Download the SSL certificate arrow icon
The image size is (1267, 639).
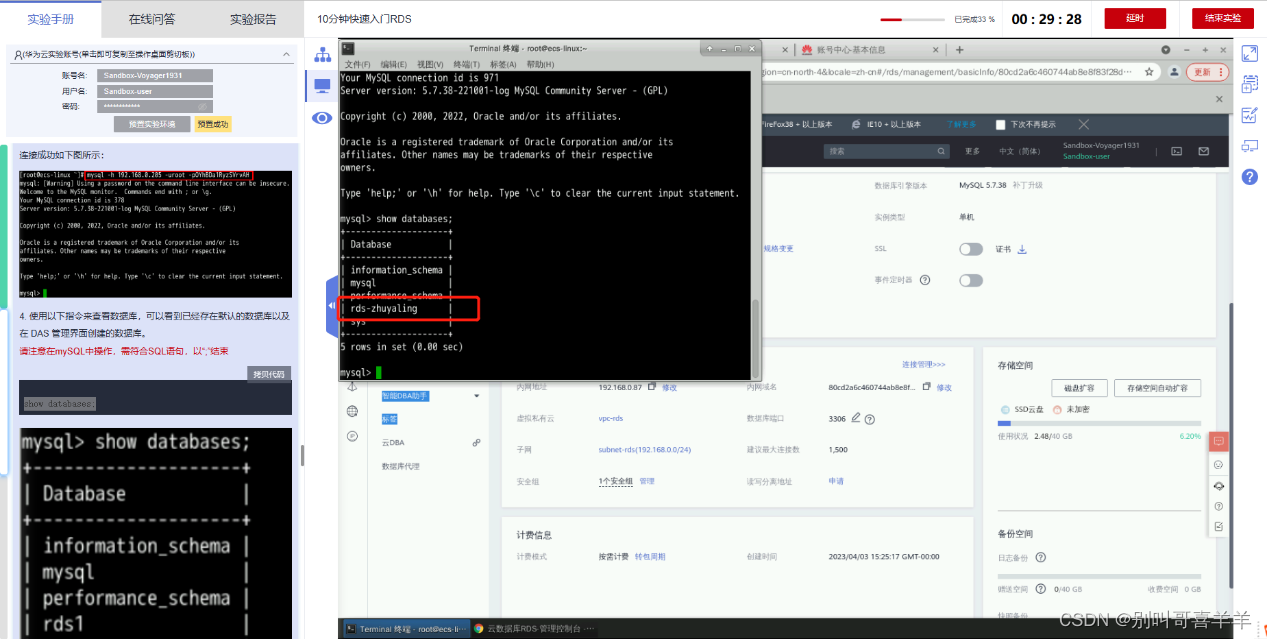[x=1022, y=249]
